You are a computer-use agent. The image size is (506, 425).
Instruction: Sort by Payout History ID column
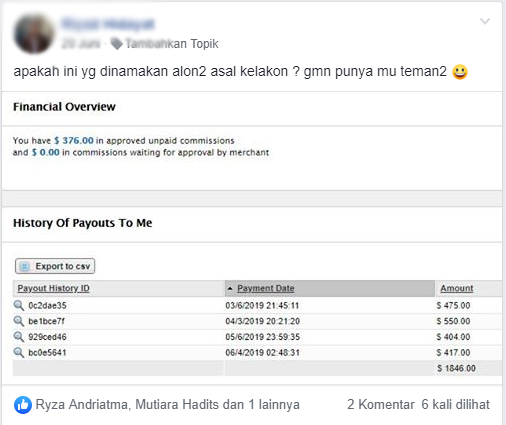coord(53,288)
